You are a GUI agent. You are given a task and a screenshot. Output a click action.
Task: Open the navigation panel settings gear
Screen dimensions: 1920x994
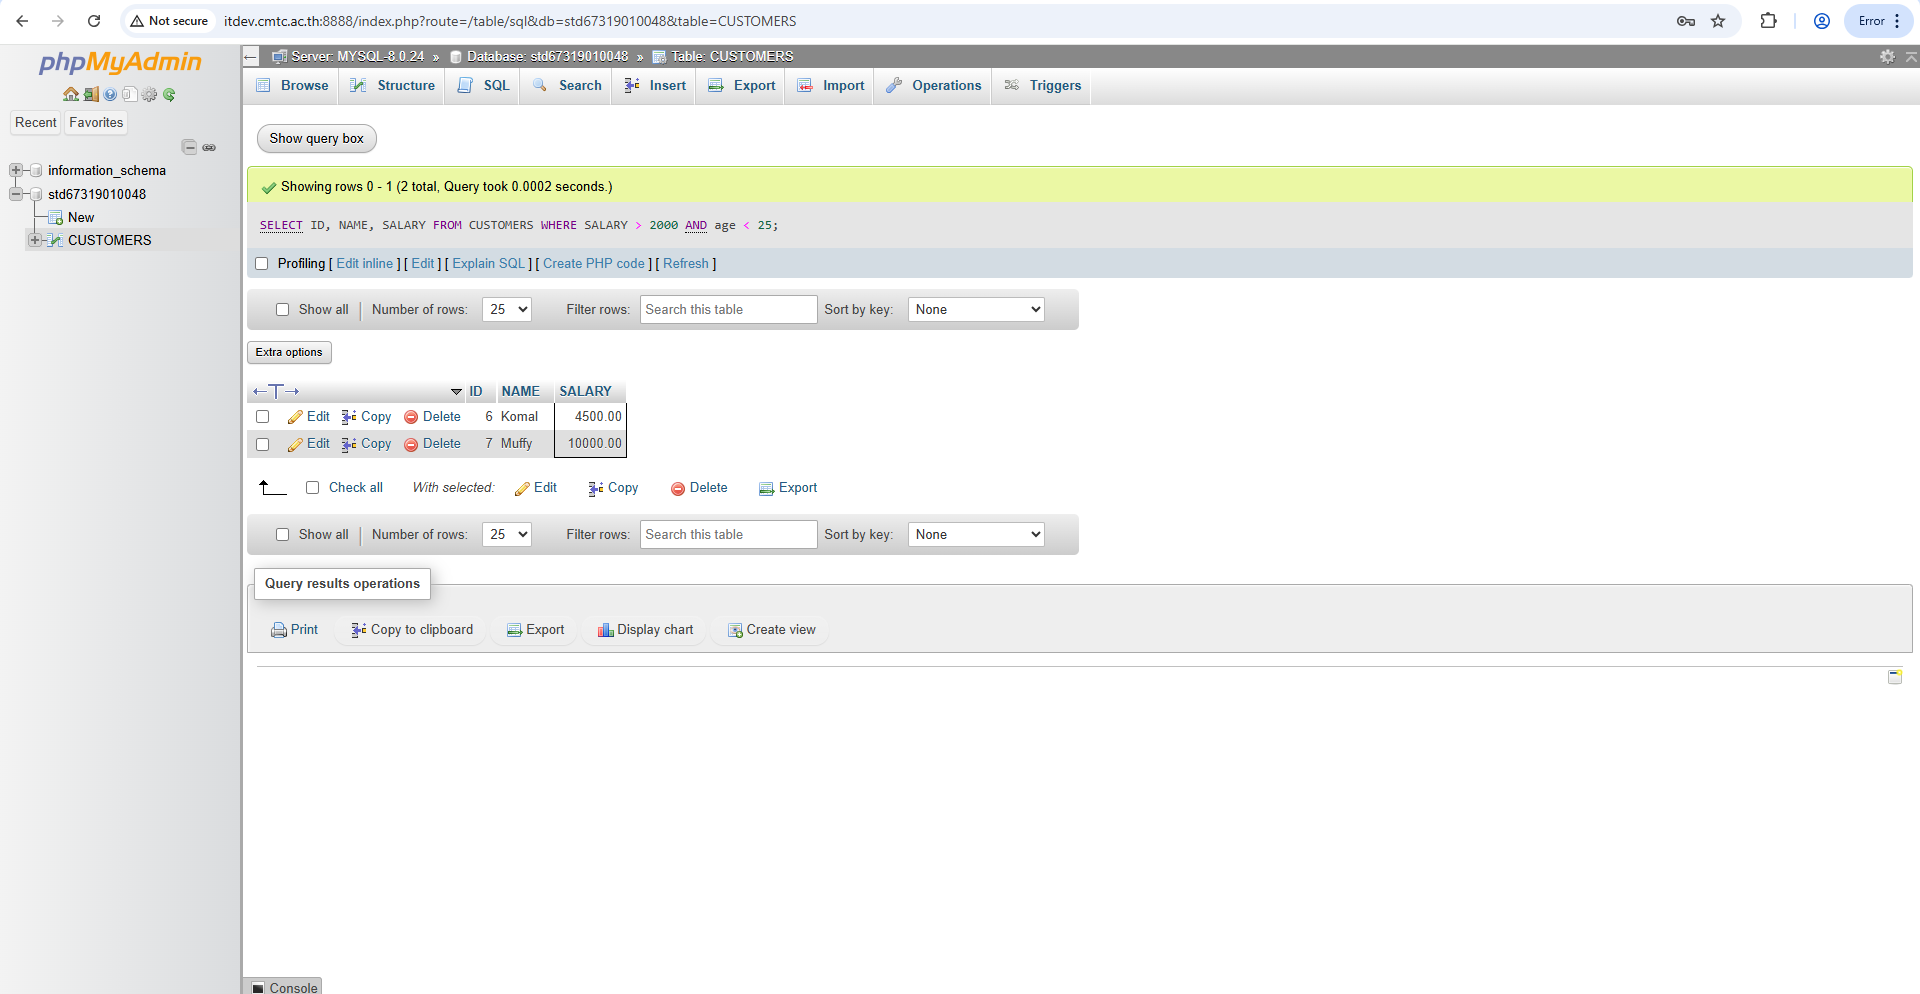(x=149, y=94)
